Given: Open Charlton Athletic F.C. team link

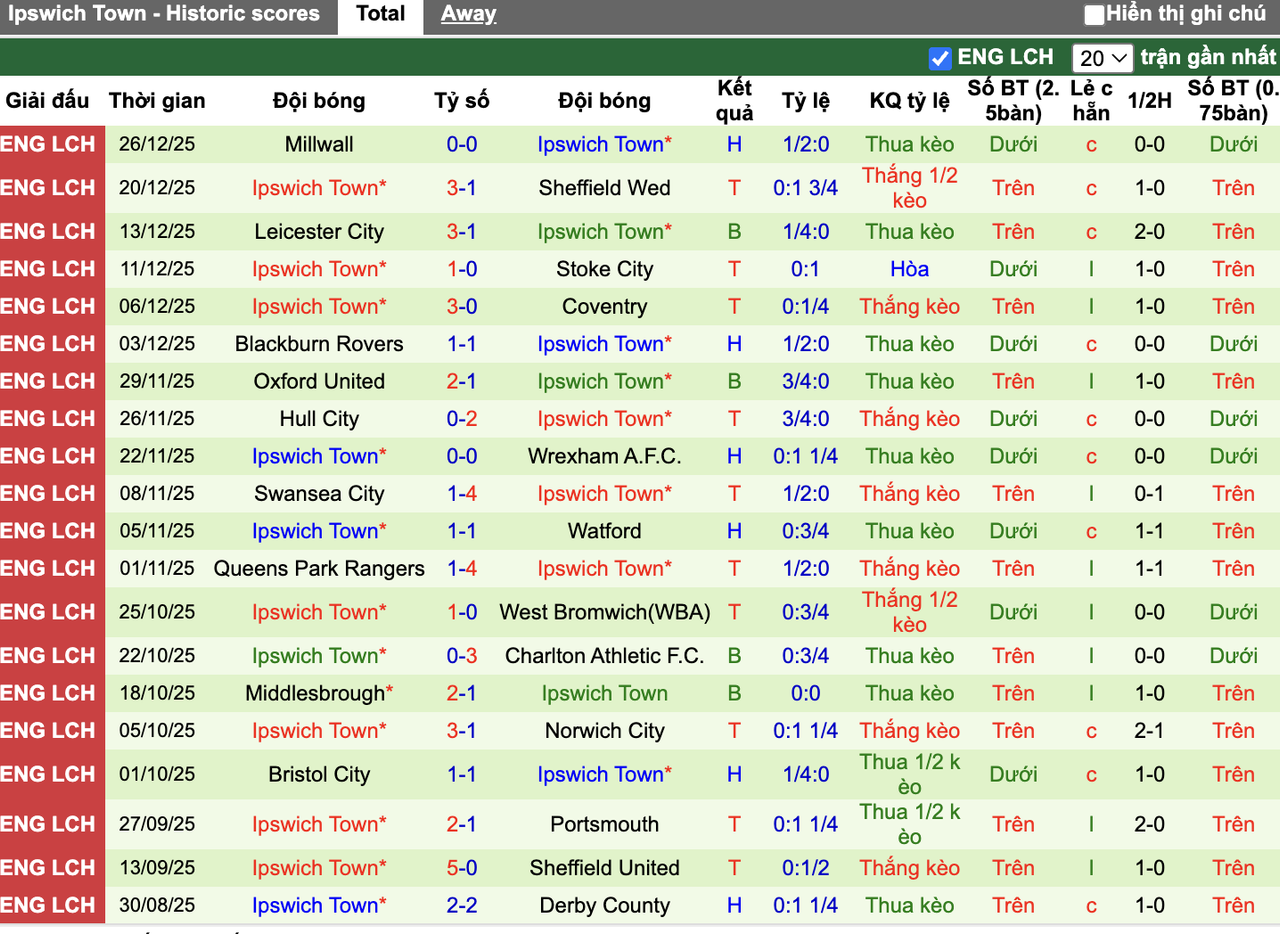Looking at the screenshot, I should 605,656.
